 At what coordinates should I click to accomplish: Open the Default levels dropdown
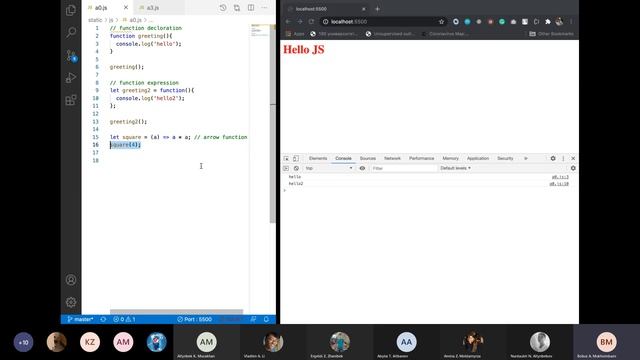[456, 168]
